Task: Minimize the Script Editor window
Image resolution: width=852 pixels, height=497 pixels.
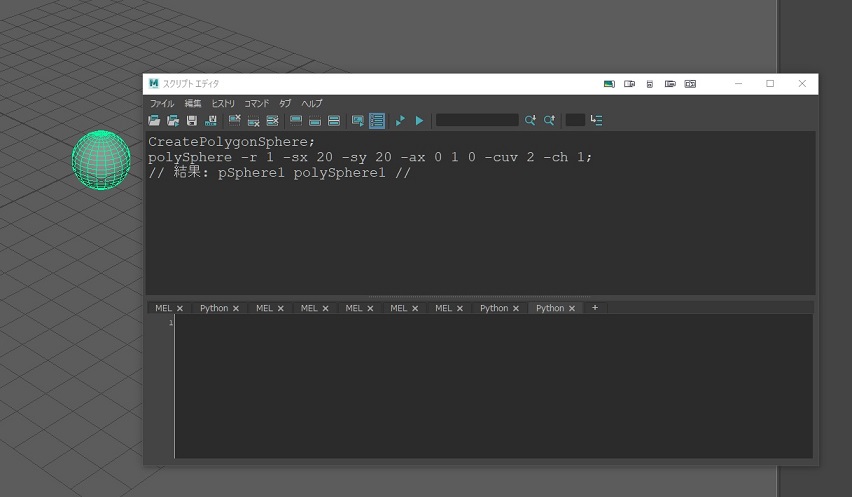Action: point(738,84)
